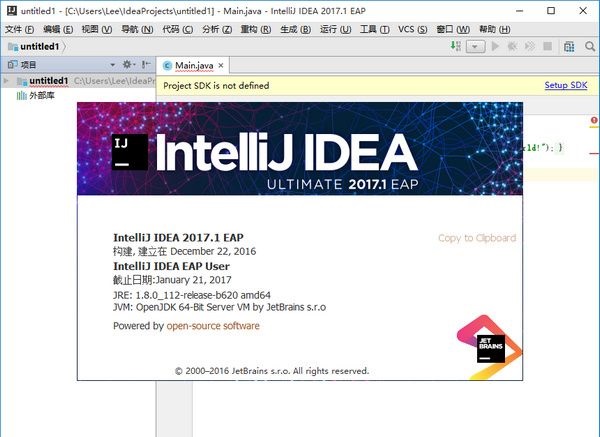Open the 文件 (F) menu
This screenshot has height=437, width=600.
tap(19, 29)
